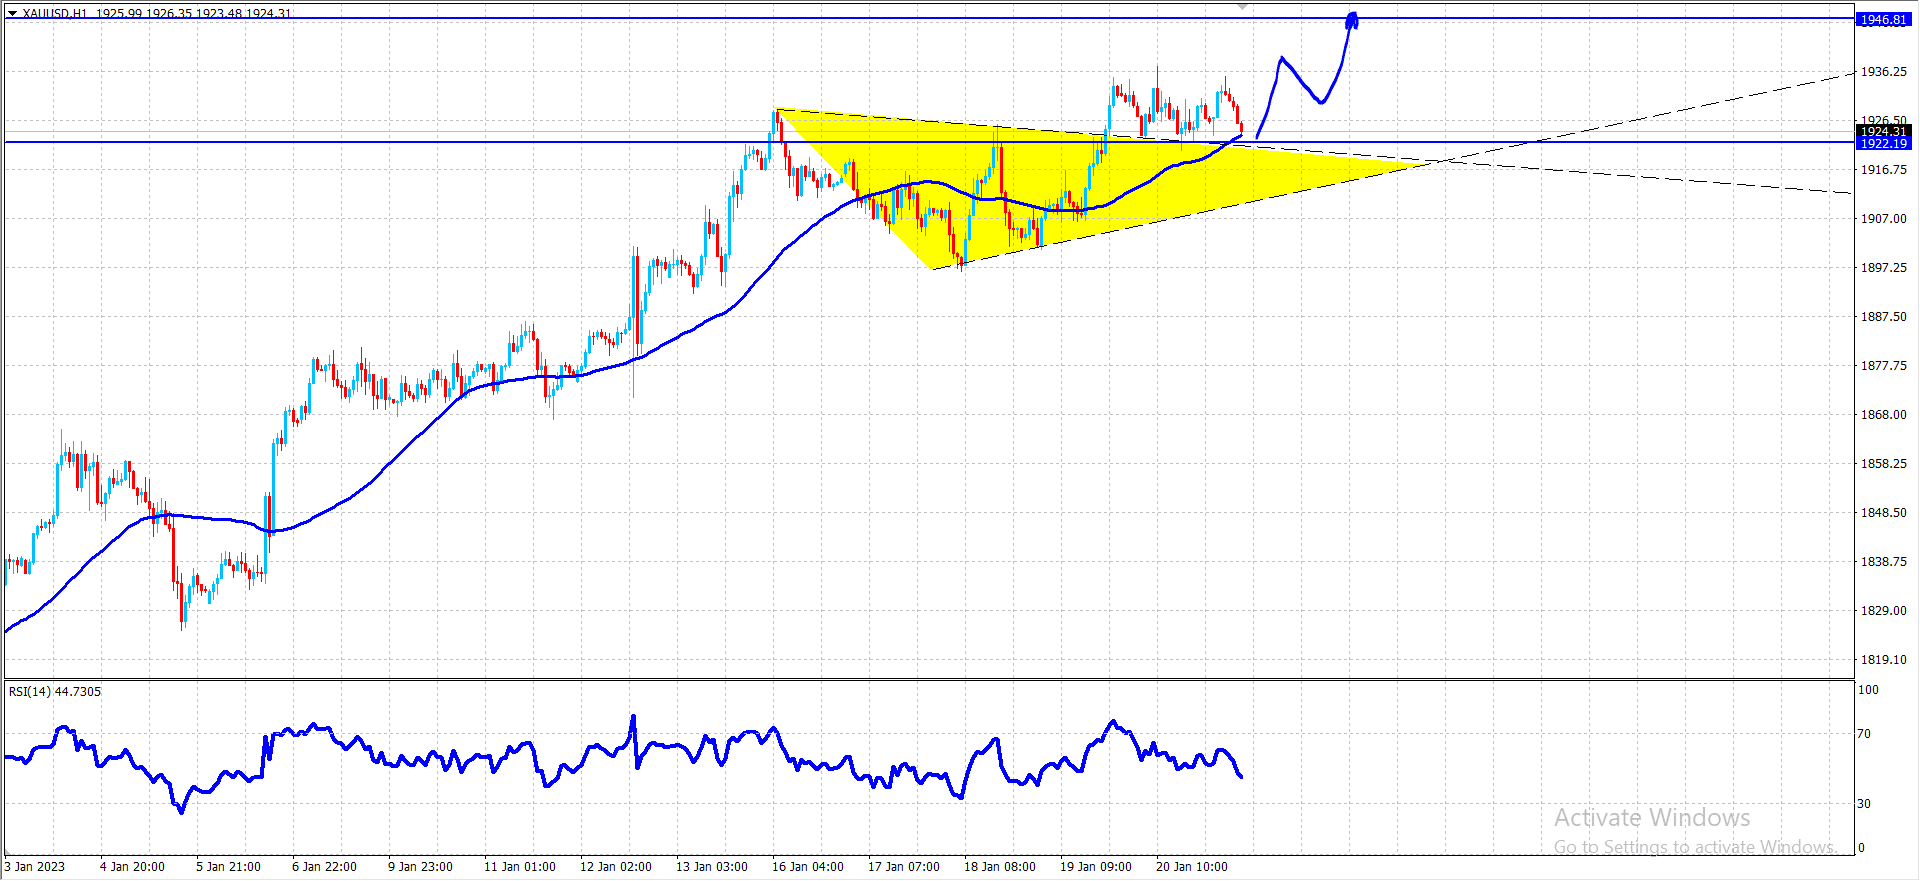Select the hand-drawn blue arrow tip
The width and height of the screenshot is (1920, 881).
1352,19
